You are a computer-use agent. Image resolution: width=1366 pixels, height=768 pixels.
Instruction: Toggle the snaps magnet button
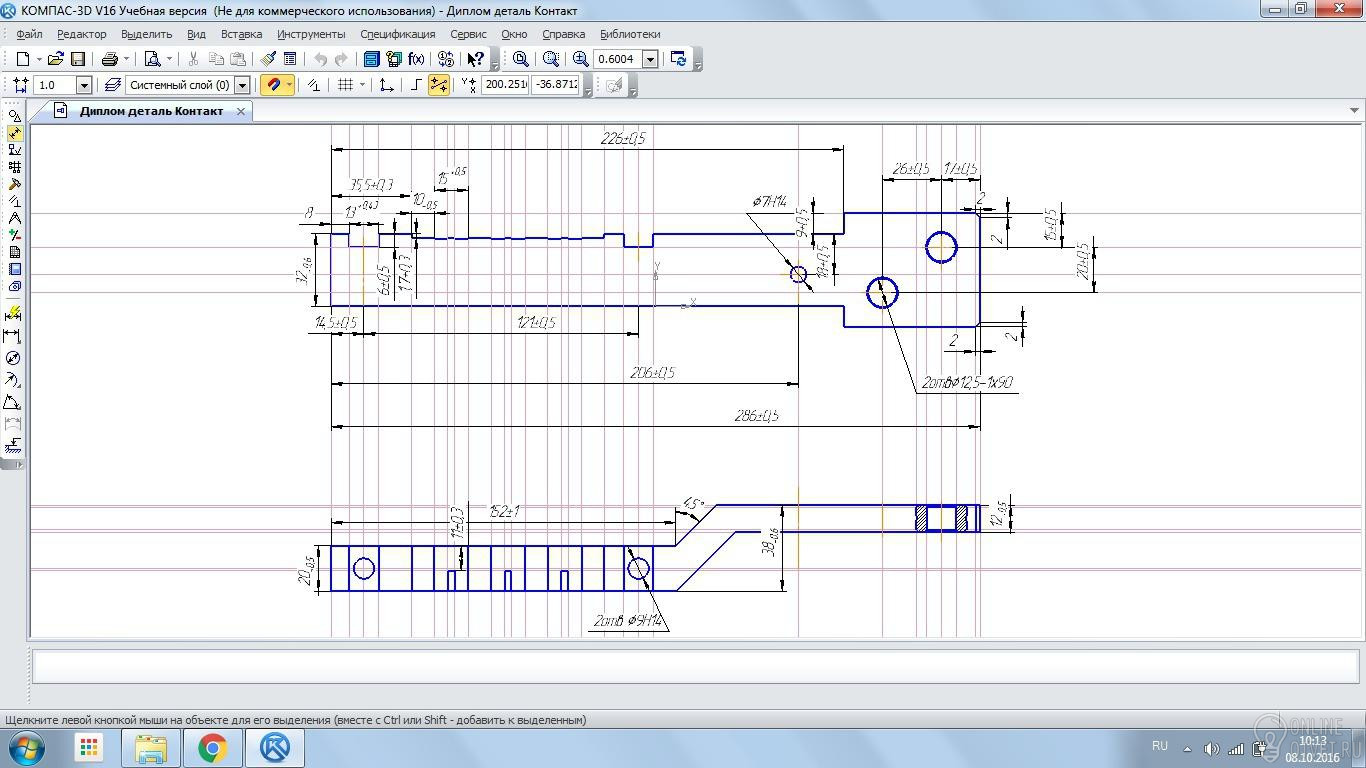273,85
